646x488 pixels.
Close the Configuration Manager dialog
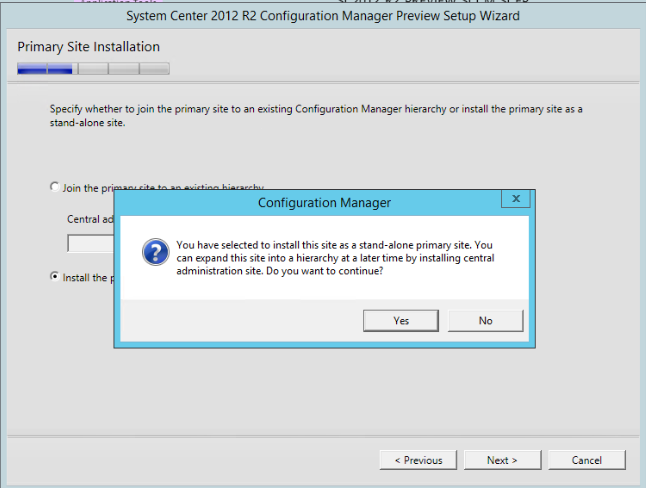(x=515, y=199)
